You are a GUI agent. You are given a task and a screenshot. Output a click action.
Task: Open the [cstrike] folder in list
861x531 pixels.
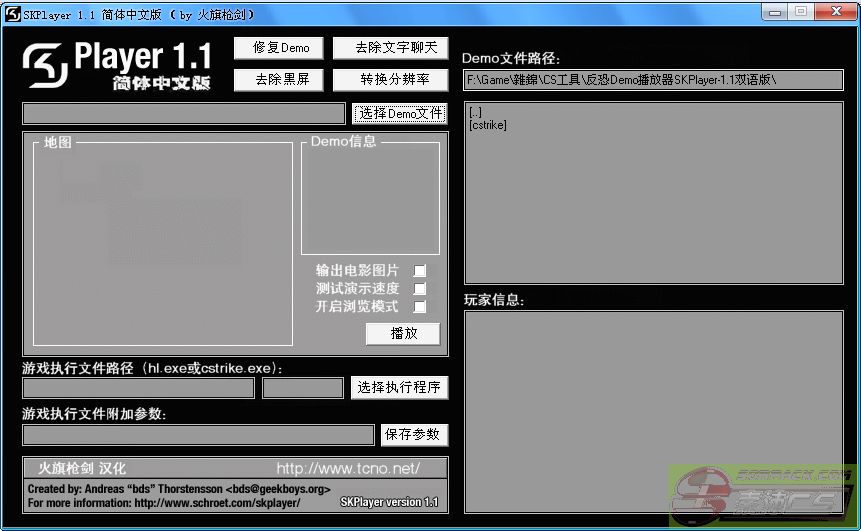tap(488, 125)
